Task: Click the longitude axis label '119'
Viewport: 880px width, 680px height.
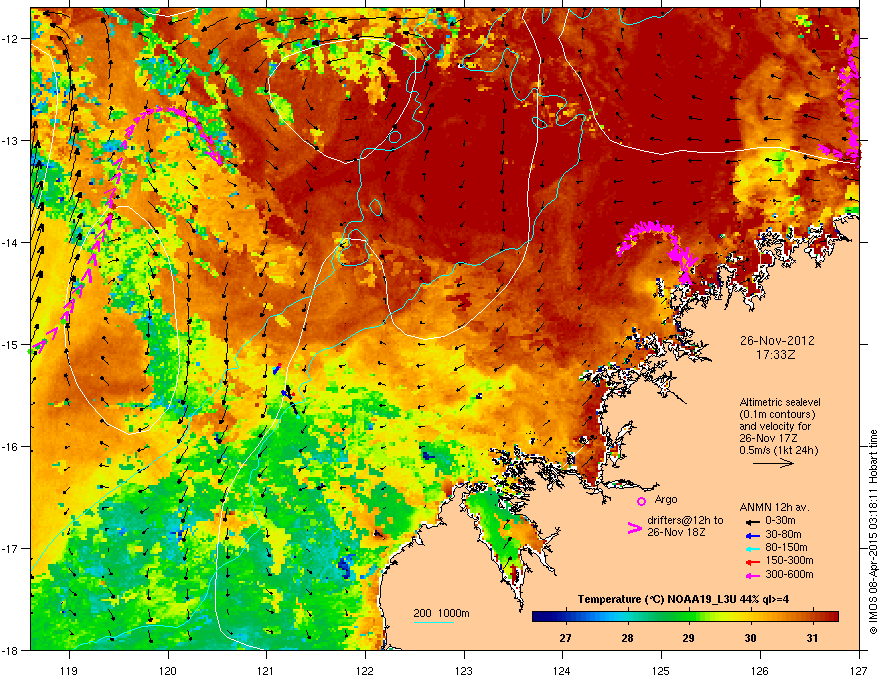Action: (69, 670)
